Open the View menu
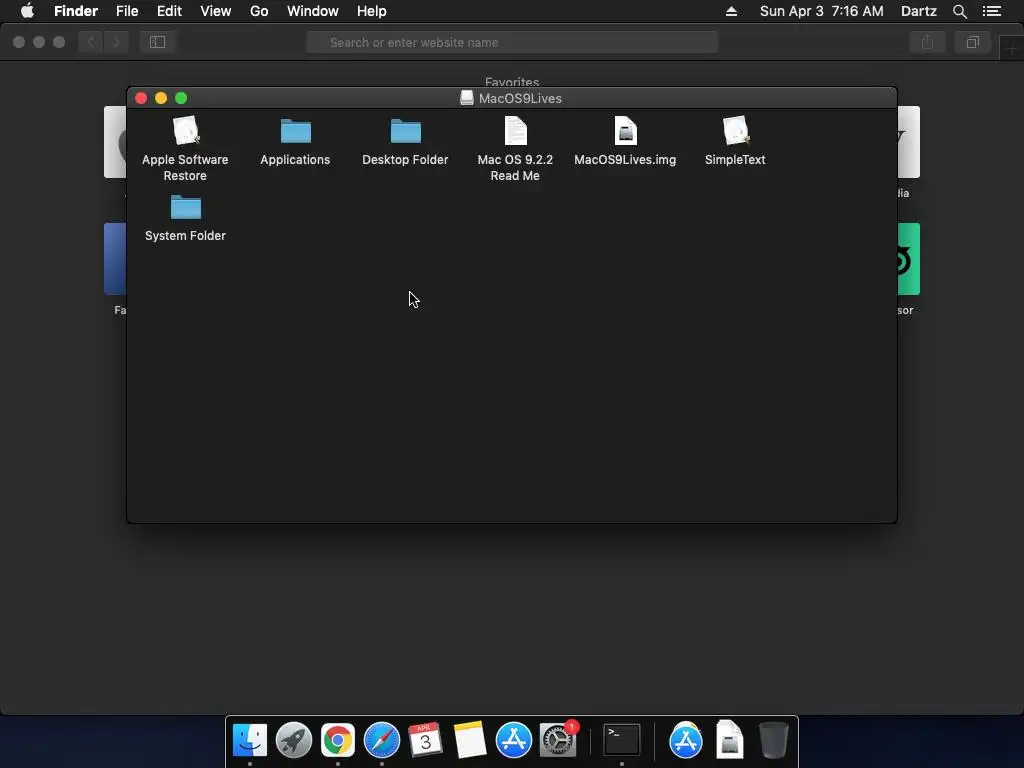1024x768 pixels. coord(216,11)
